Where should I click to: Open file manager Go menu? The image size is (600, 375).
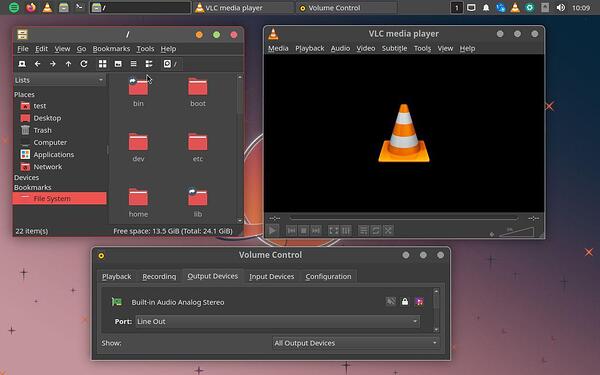point(81,49)
